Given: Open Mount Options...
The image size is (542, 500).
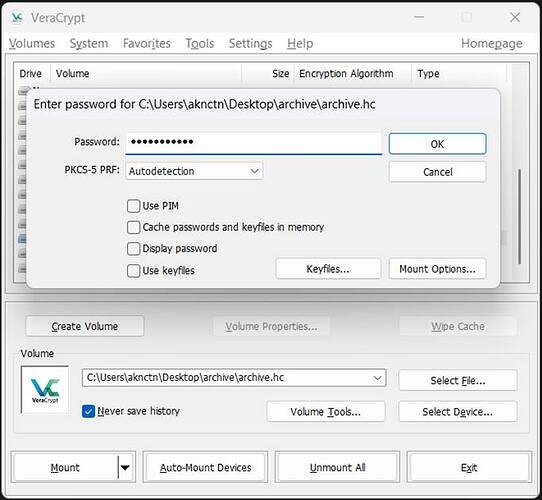Looking at the screenshot, I should pyautogui.click(x=437, y=269).
